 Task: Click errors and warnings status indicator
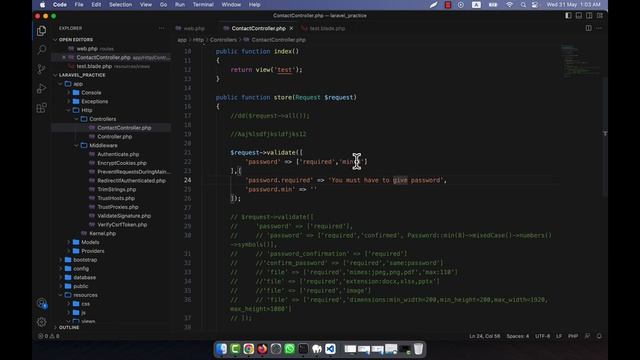click(49, 336)
